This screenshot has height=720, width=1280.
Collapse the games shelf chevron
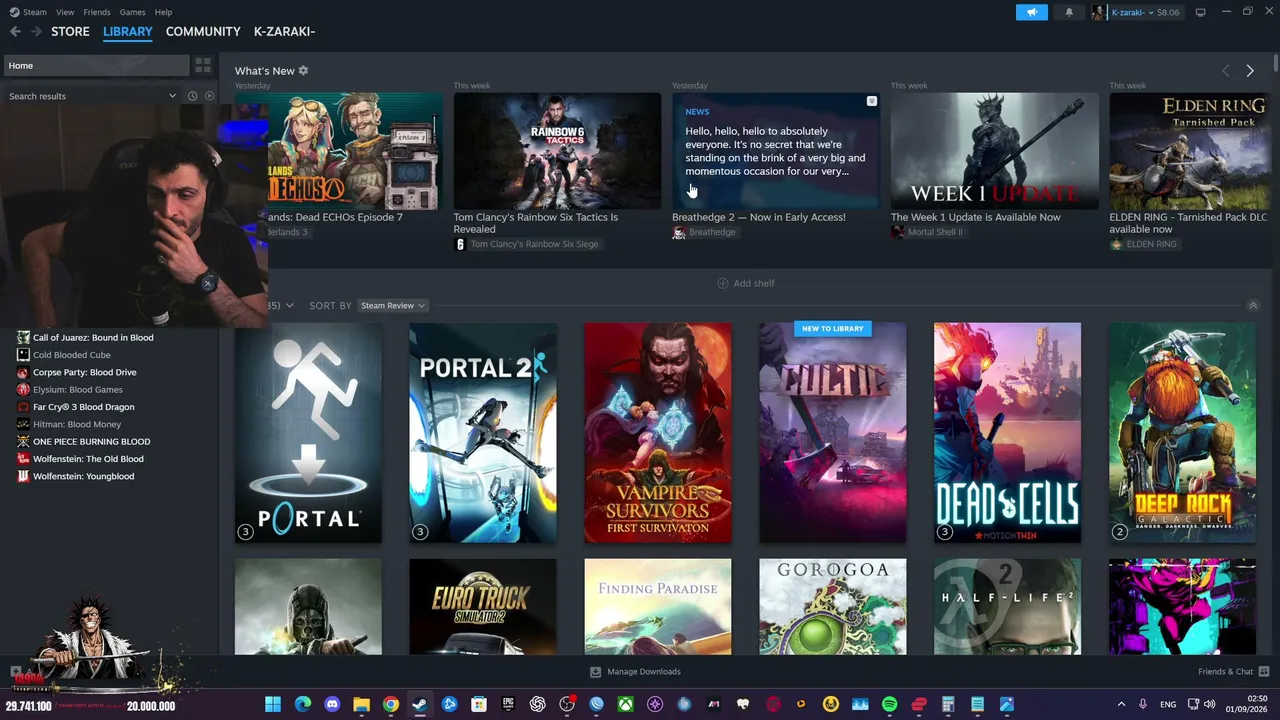[x=1253, y=306]
